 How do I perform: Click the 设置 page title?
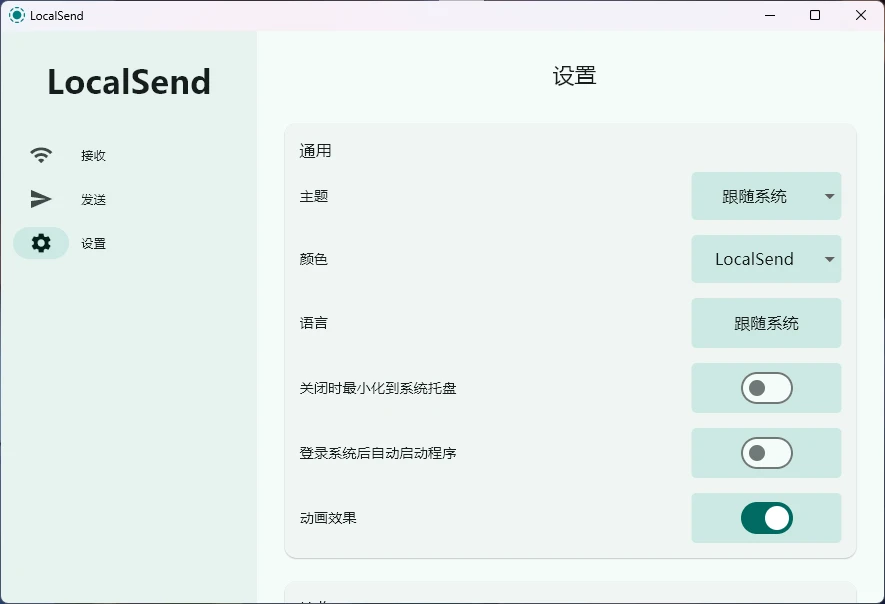(574, 76)
